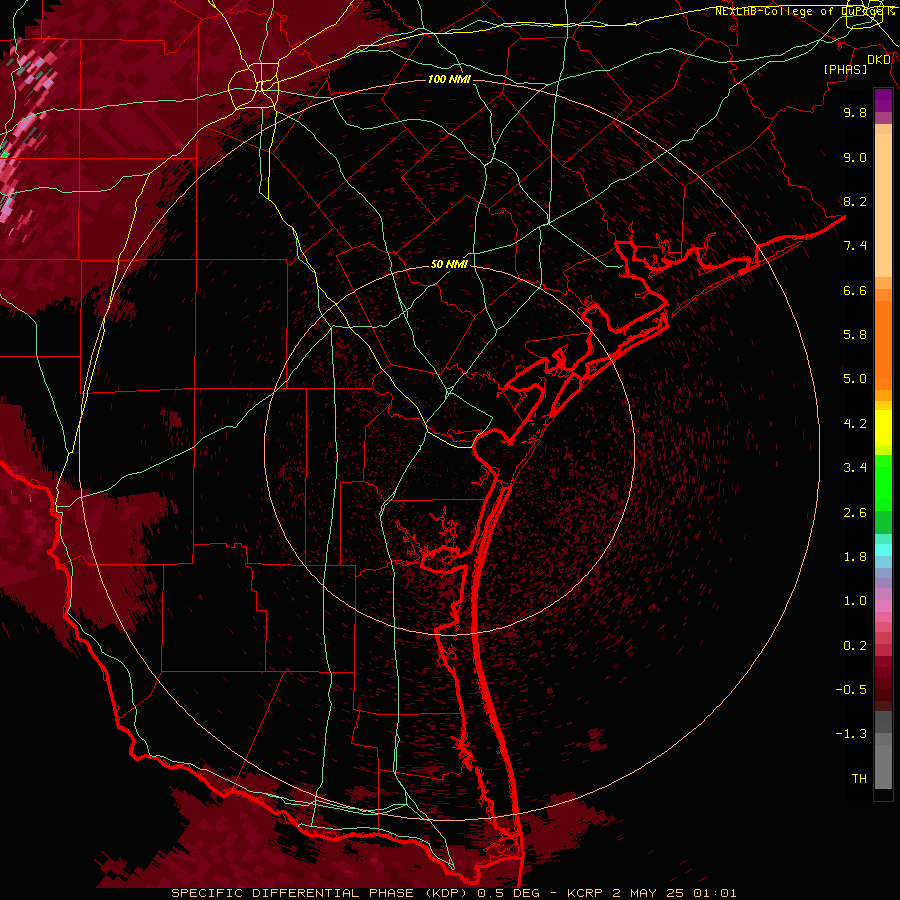900x900 pixels.
Task: Click the 1.0 legend value
Action: [855, 601]
